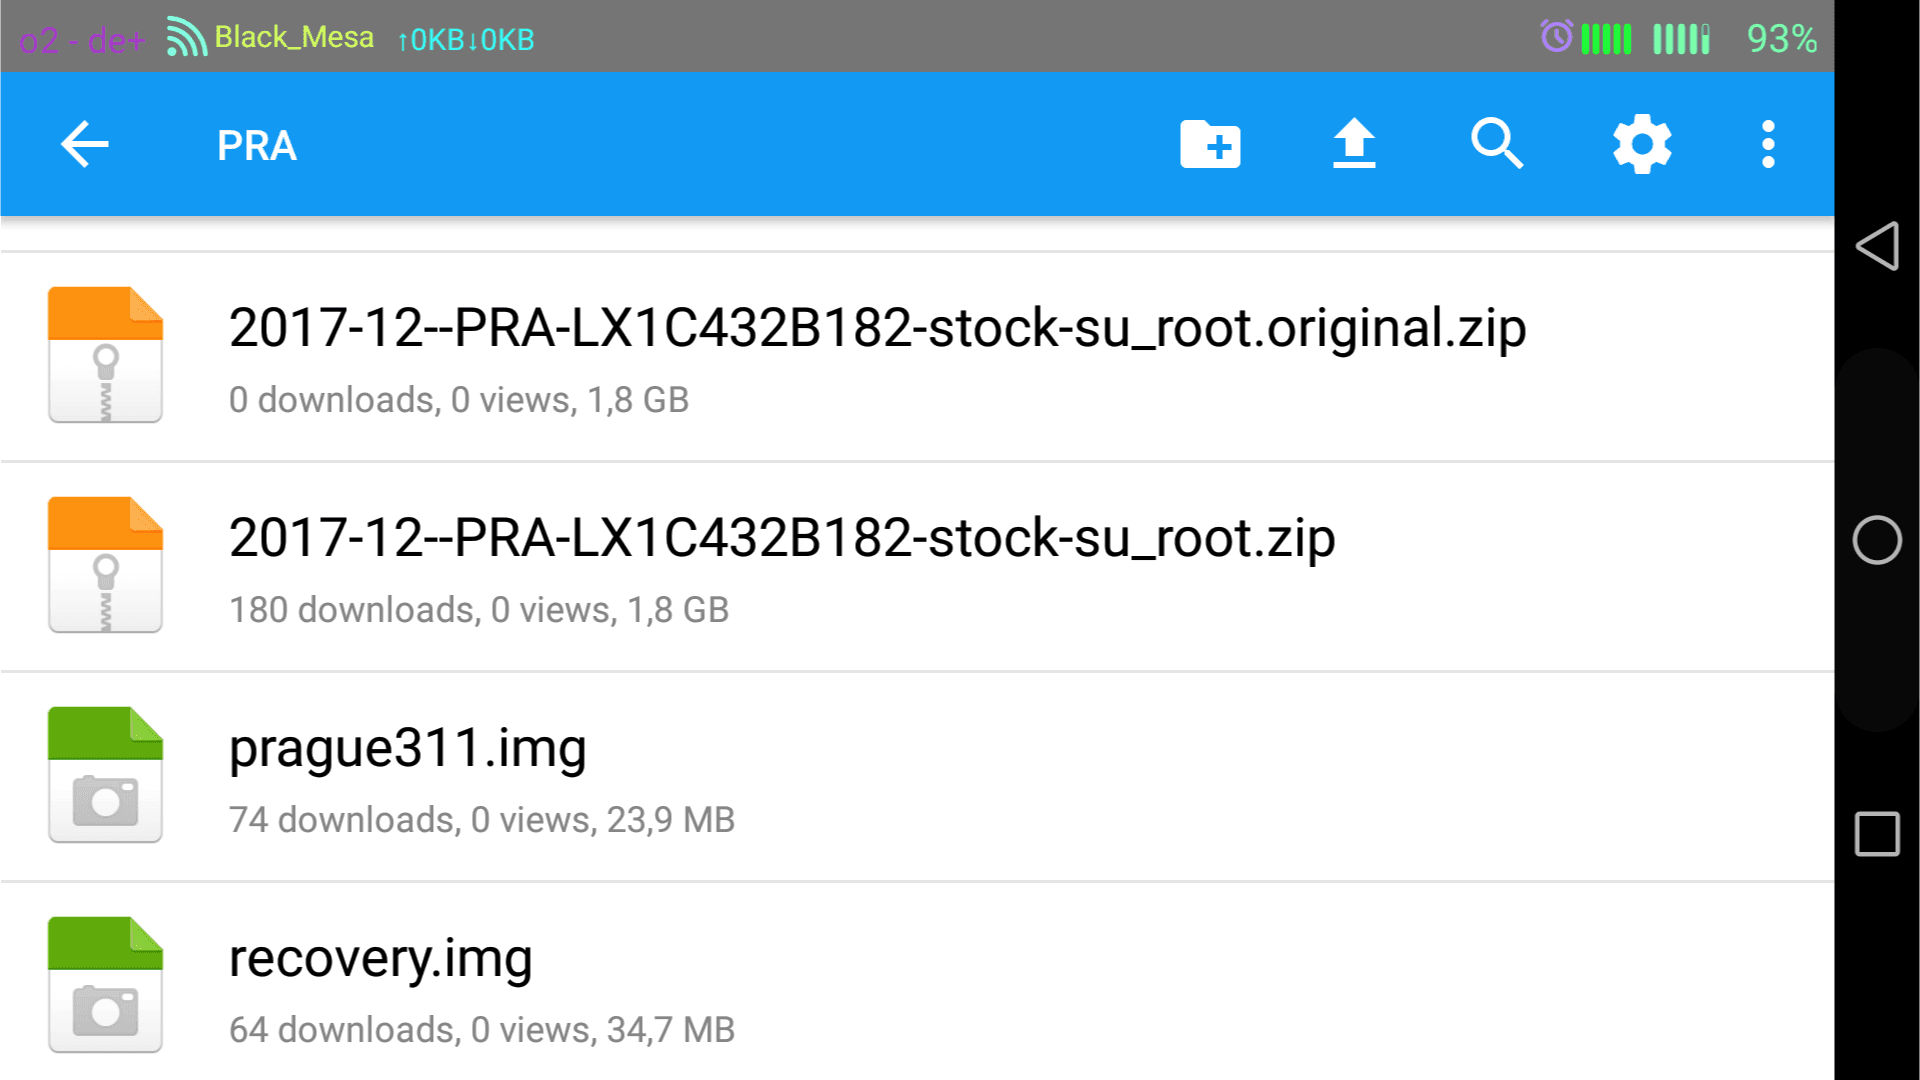Tap the green image icon for prague311.img
Screen dimensions: 1920x1080
[105, 775]
